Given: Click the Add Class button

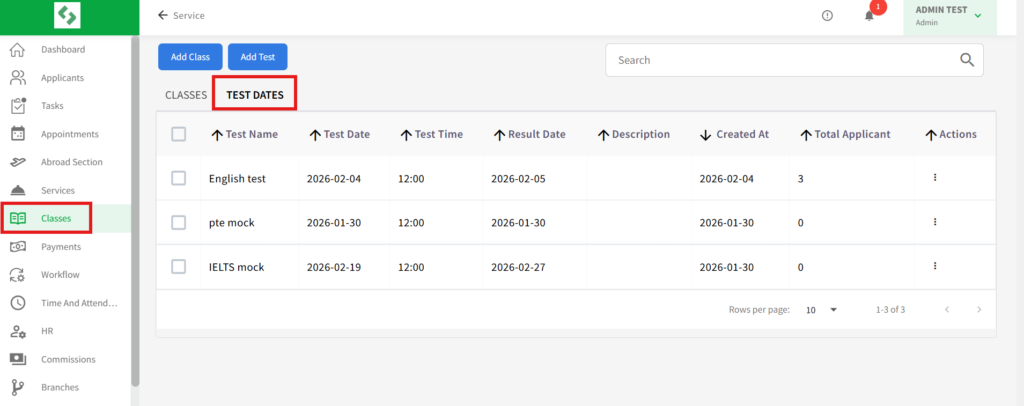Looking at the screenshot, I should point(190,57).
